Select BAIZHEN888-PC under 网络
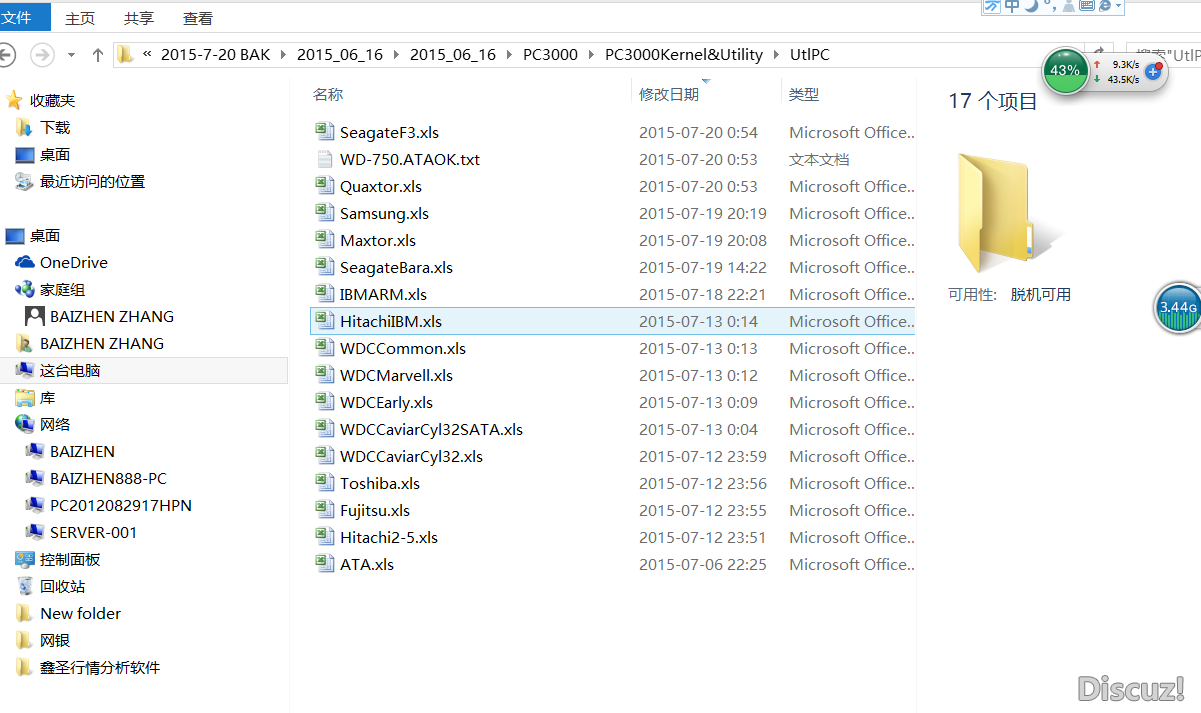 click(108, 478)
